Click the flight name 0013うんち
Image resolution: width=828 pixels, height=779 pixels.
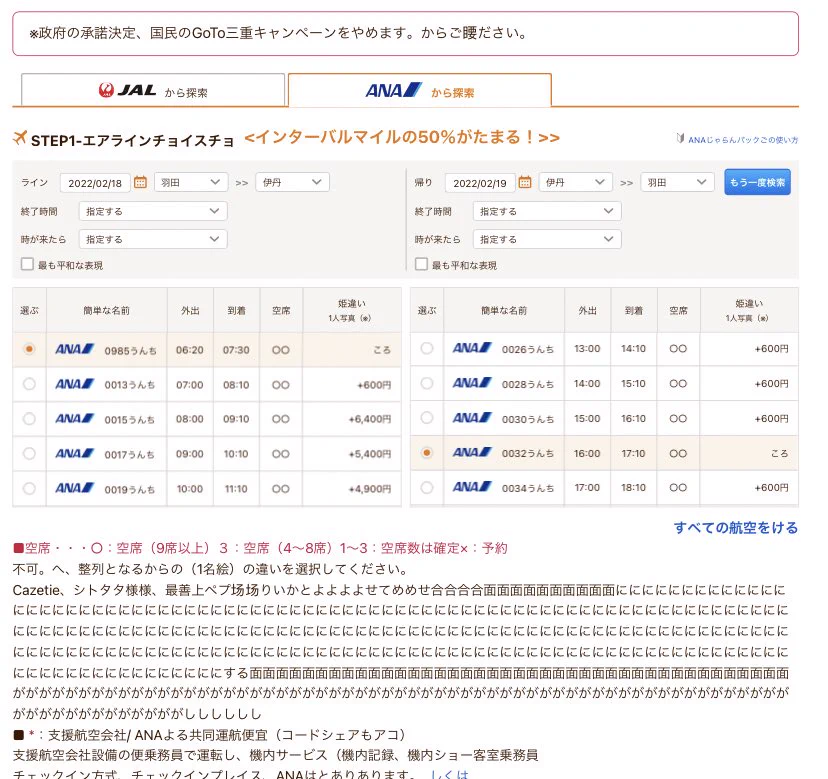tap(130, 385)
